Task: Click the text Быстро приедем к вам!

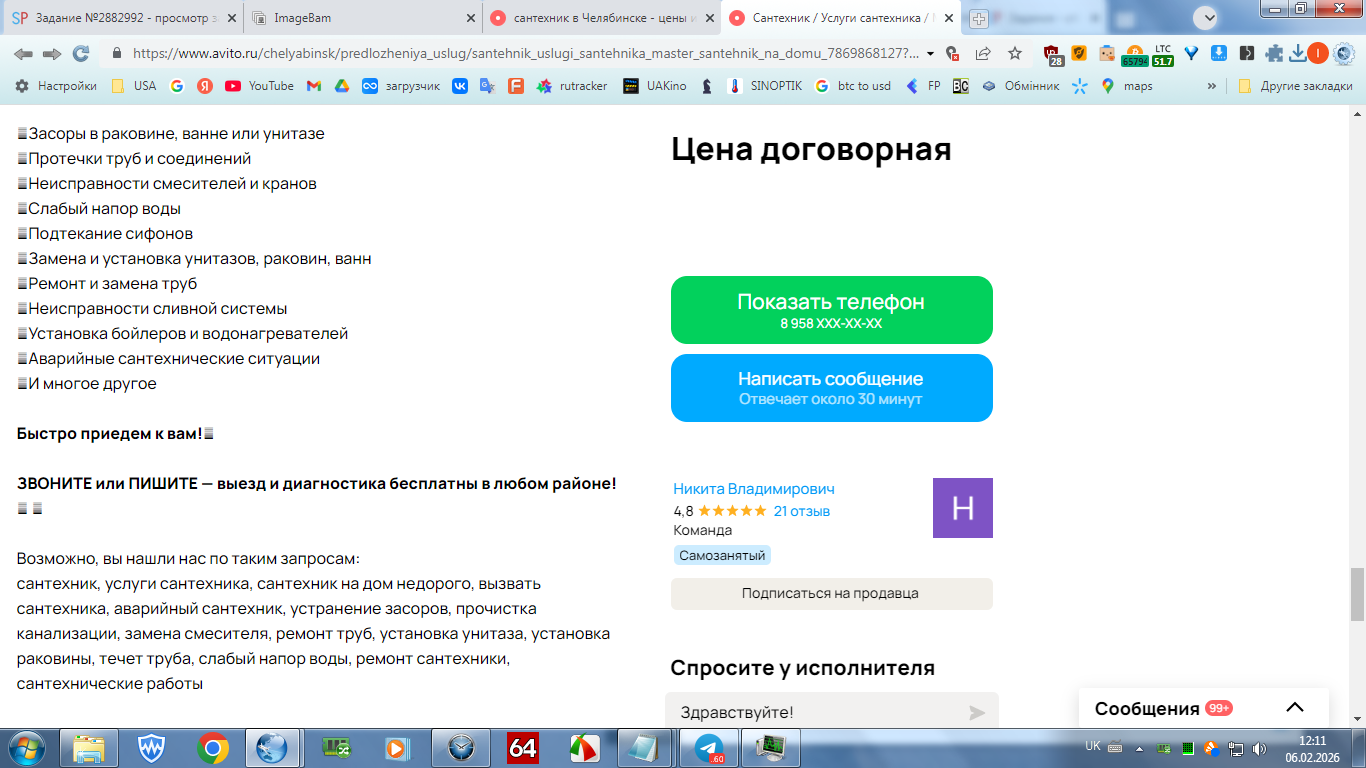Action: pos(110,434)
